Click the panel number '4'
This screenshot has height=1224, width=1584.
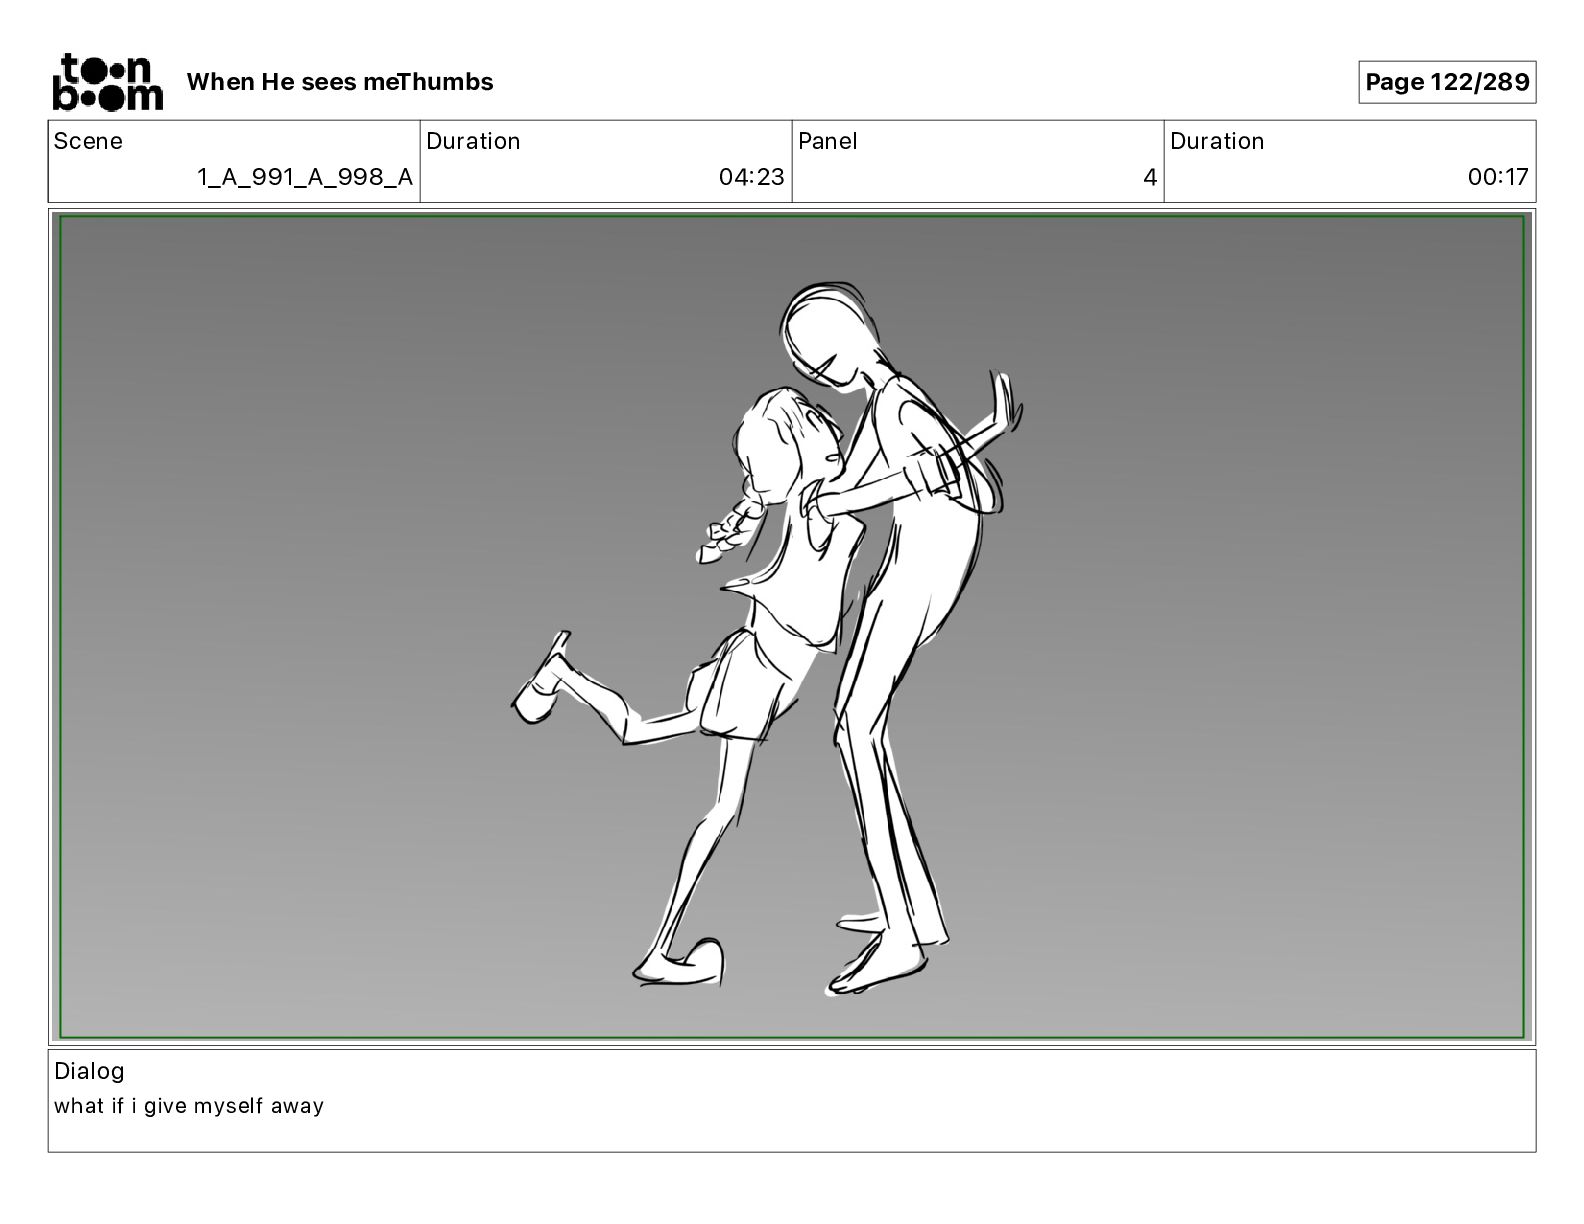pyautogui.click(x=1150, y=177)
